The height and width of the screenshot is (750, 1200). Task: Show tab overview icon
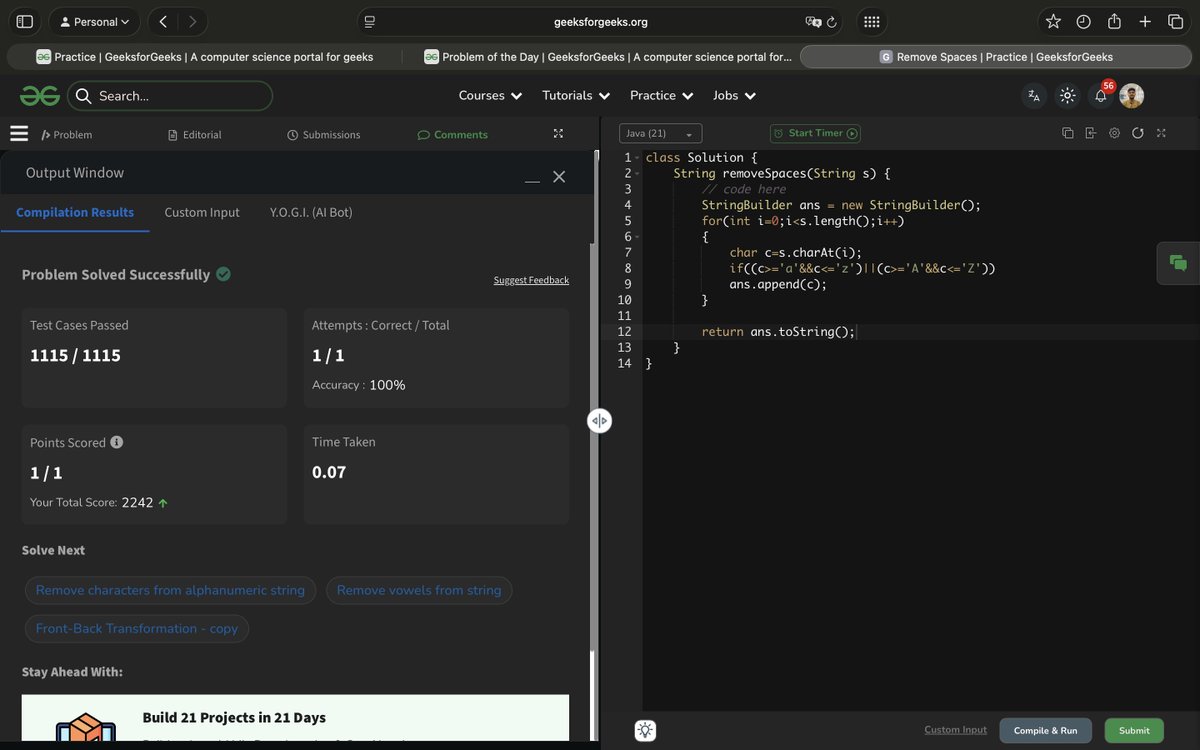tap(1175, 21)
